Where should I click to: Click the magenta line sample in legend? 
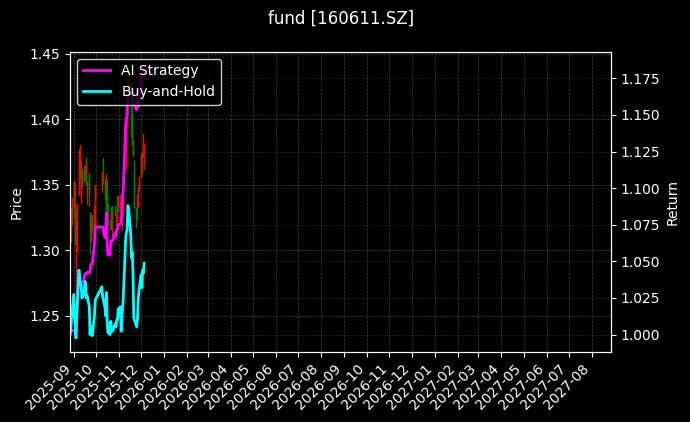(97, 70)
